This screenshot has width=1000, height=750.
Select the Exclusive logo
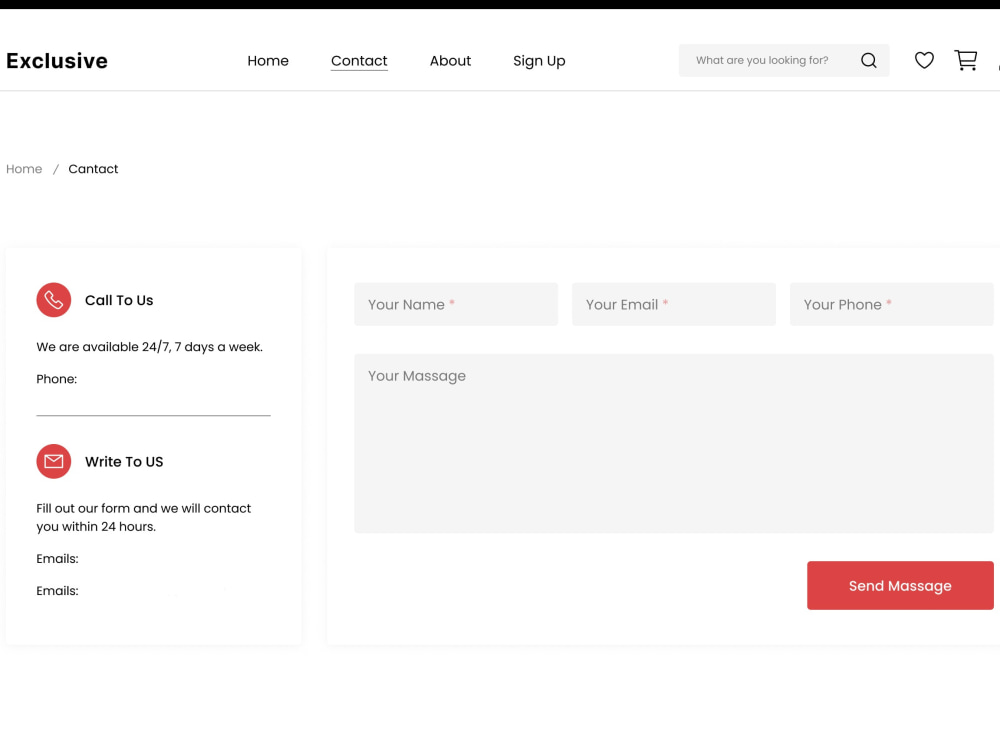pos(57,60)
